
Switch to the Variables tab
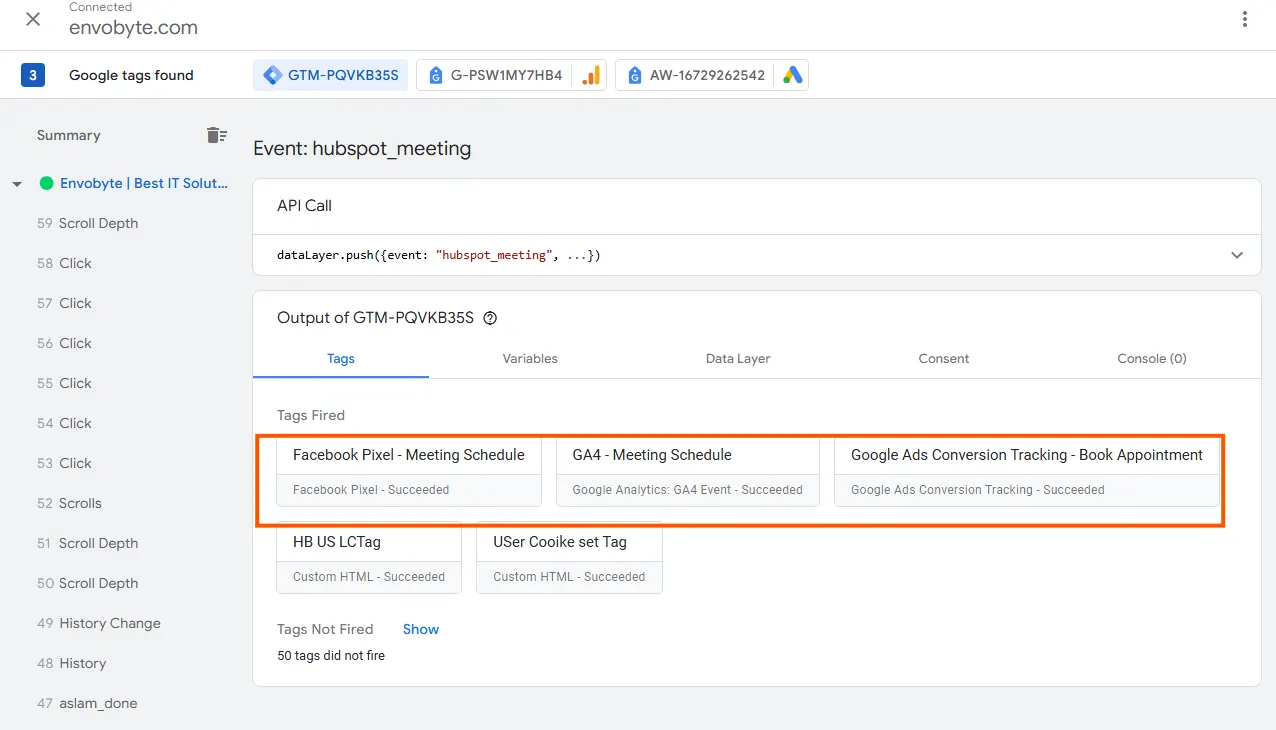pos(530,358)
